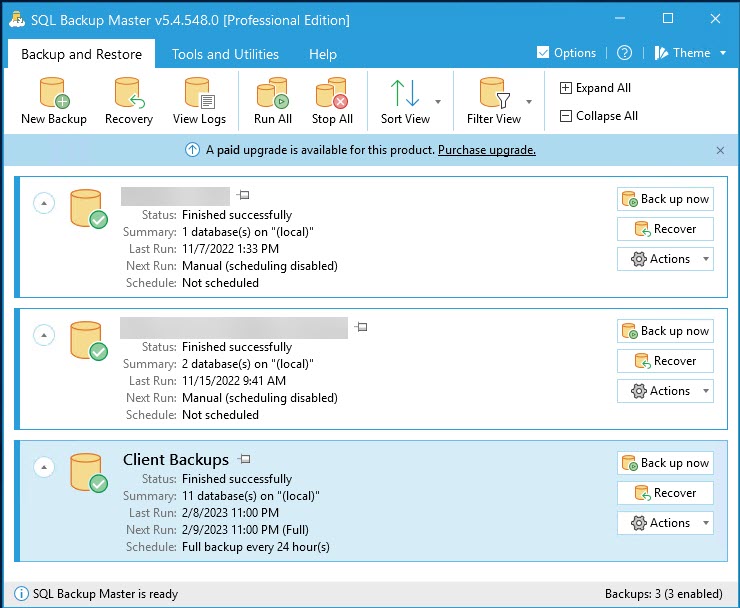Viewport: 740px width, 608px height.
Task: Maximize the SQL Backup Master window
Action: 667,19
